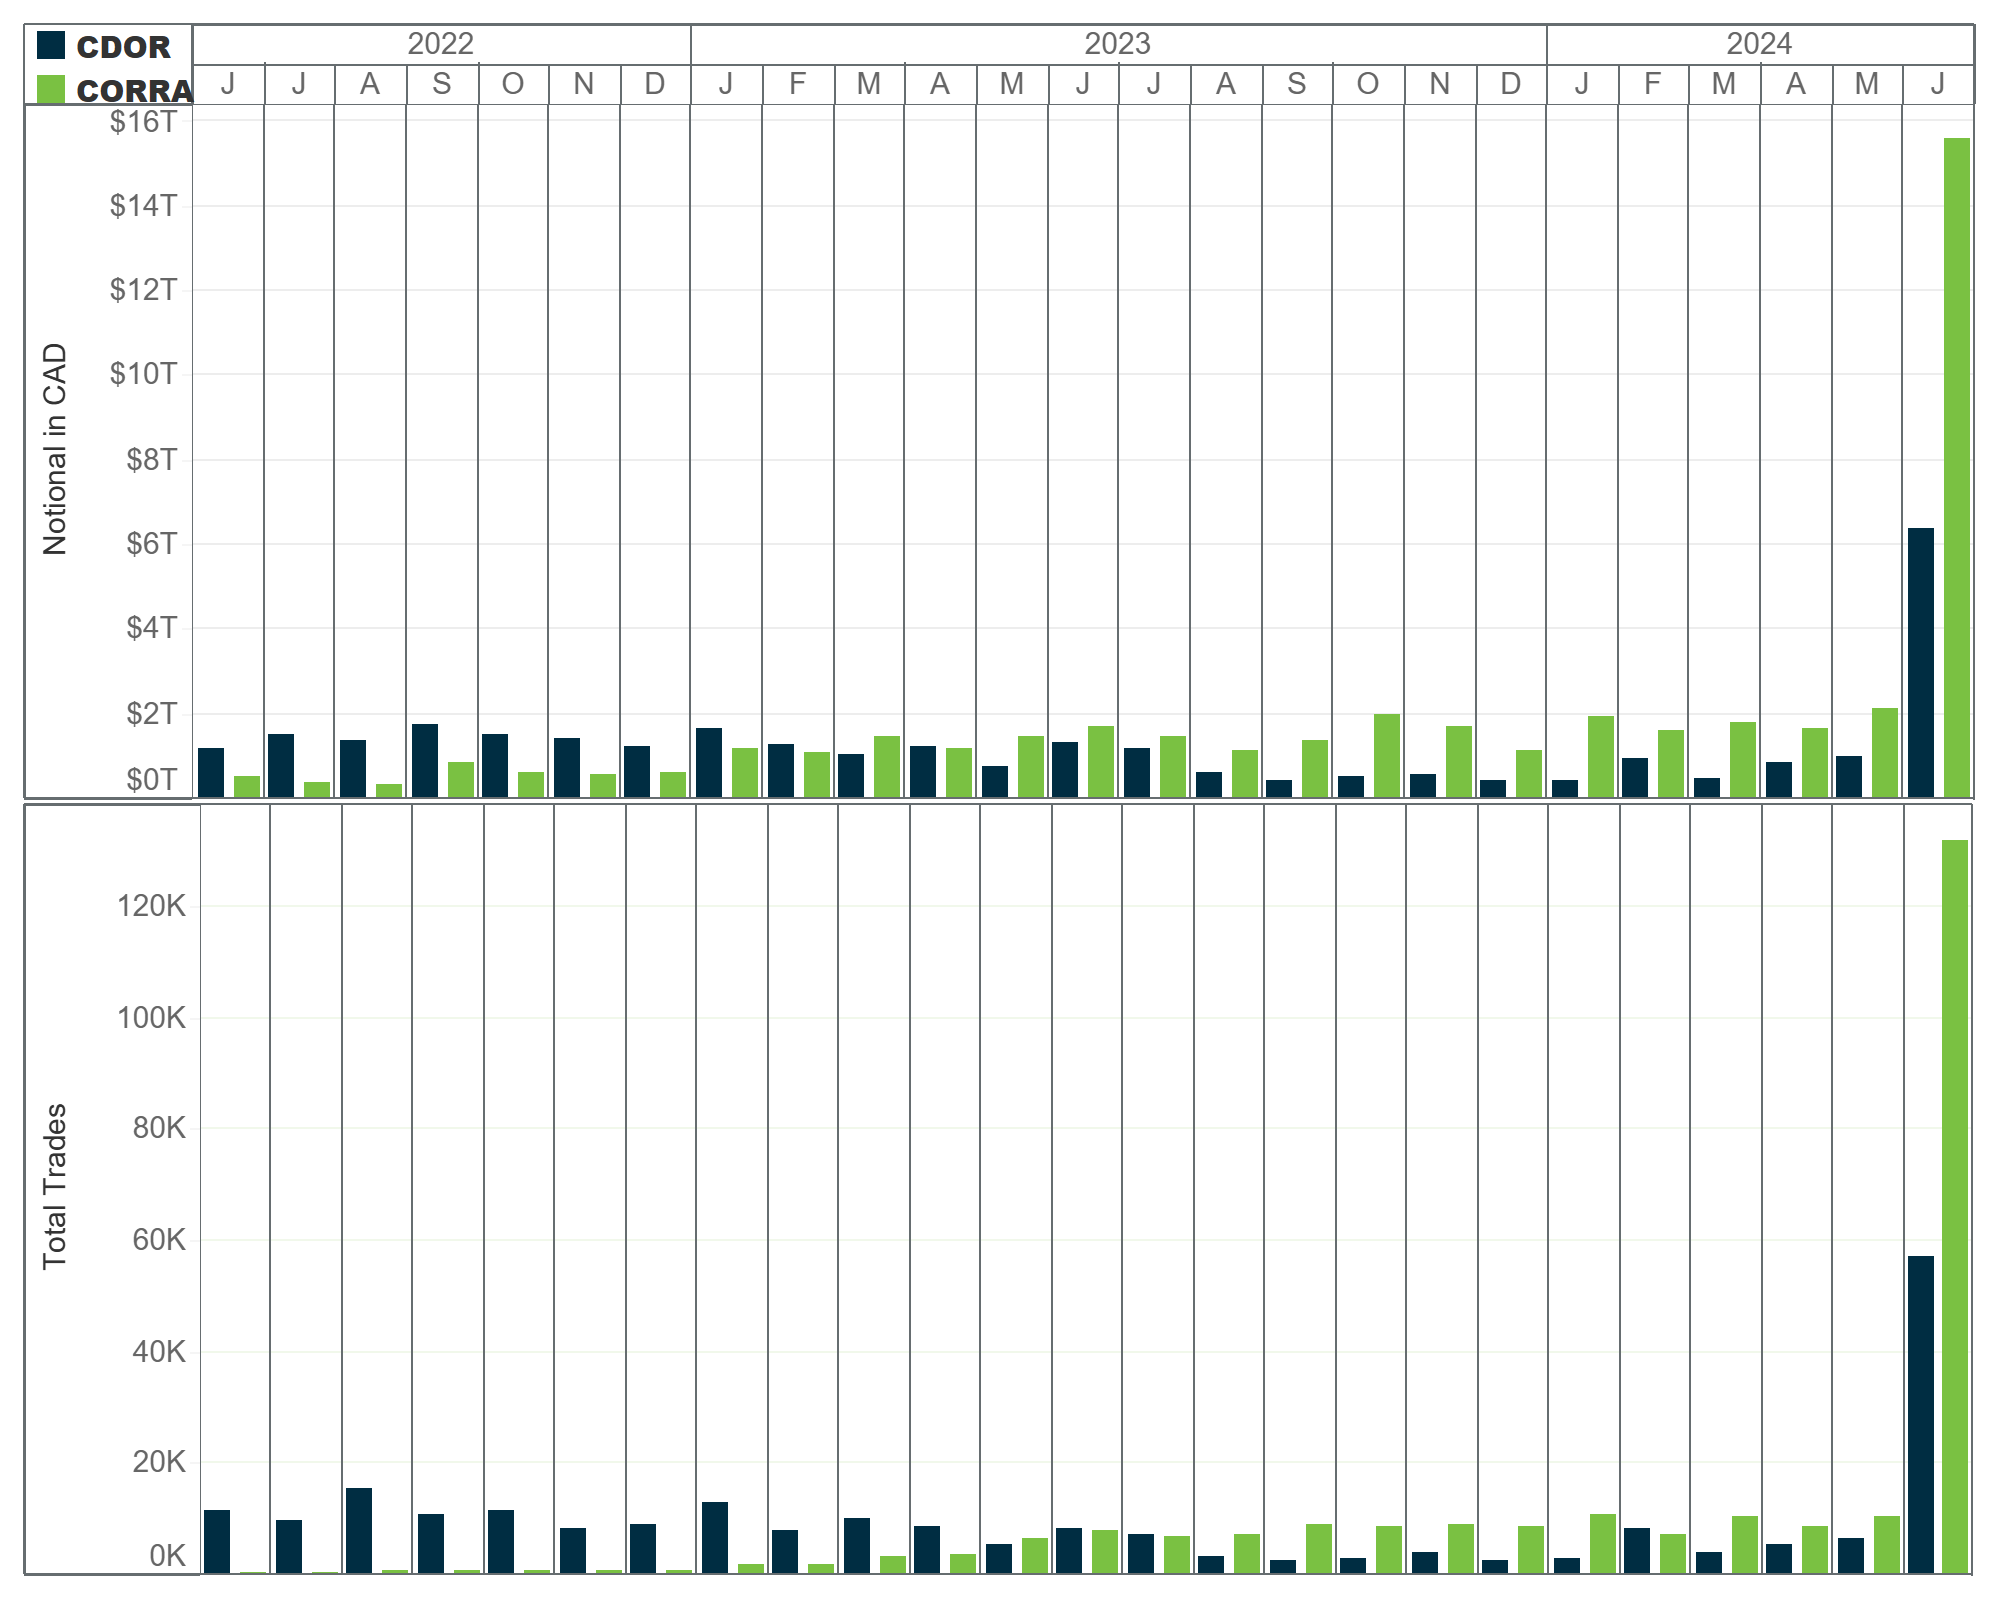The width and height of the screenshot is (2000, 1600).
Task: Click the CDOR total trades bar for August 2022
Action: [x=359, y=1530]
